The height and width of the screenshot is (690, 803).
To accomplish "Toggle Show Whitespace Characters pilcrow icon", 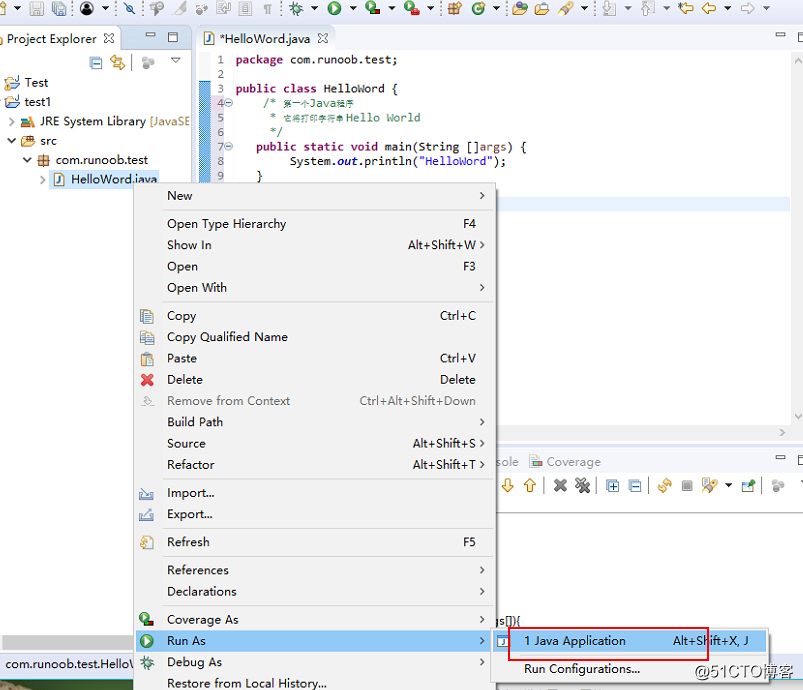I will click(267, 8).
